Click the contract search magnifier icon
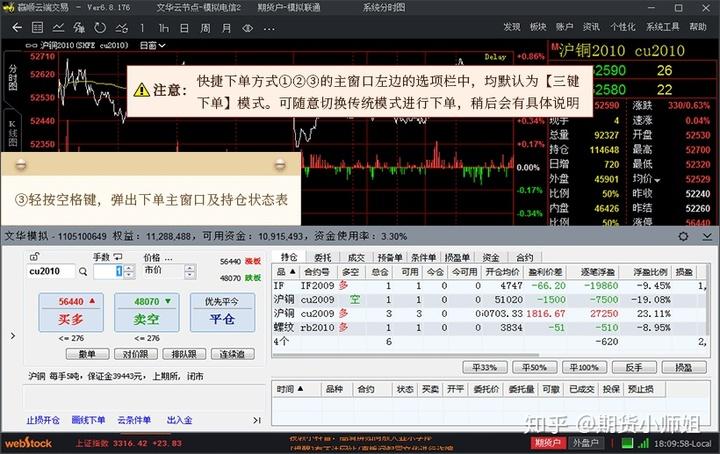This screenshot has height=454, width=720. (83, 272)
